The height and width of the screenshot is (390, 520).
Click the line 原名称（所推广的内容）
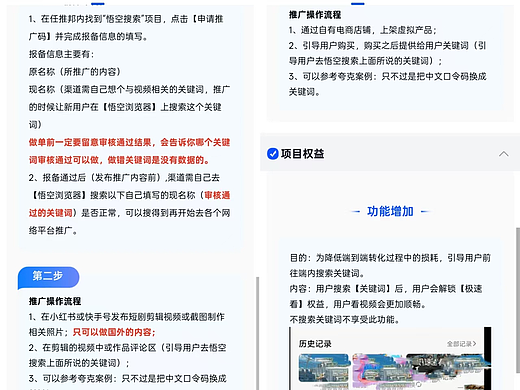pyautogui.click(x=75, y=72)
